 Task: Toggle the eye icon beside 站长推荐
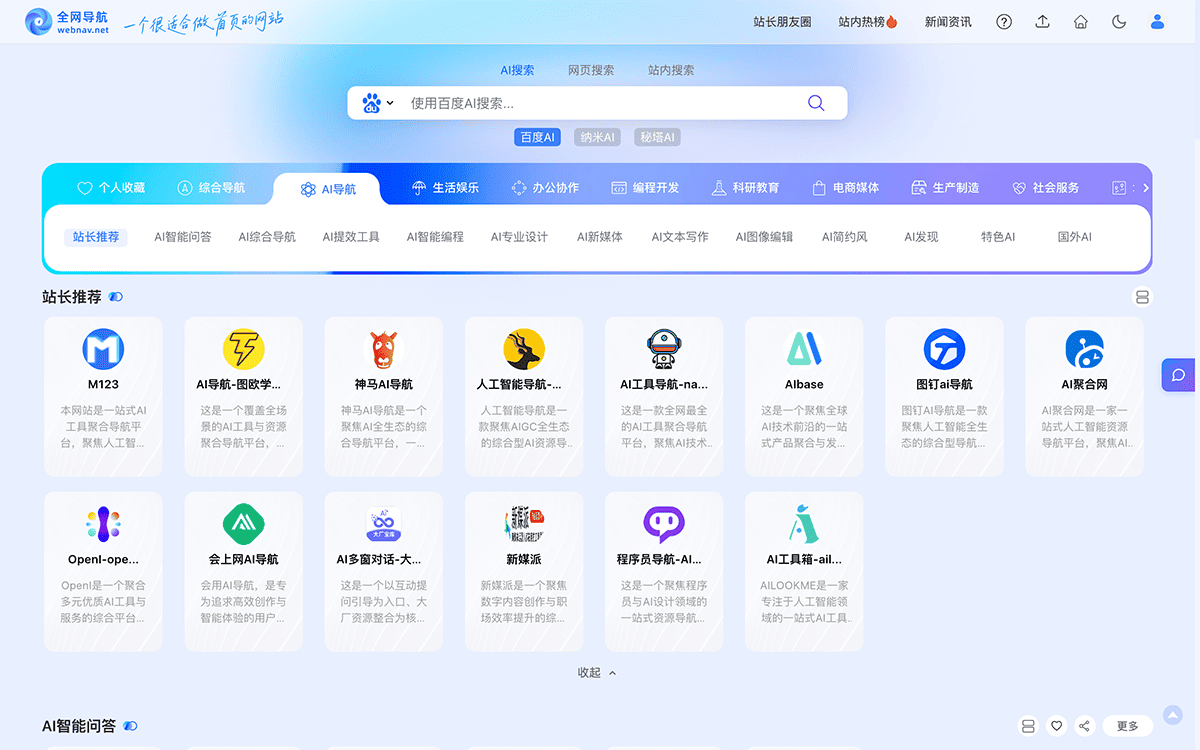(x=116, y=297)
